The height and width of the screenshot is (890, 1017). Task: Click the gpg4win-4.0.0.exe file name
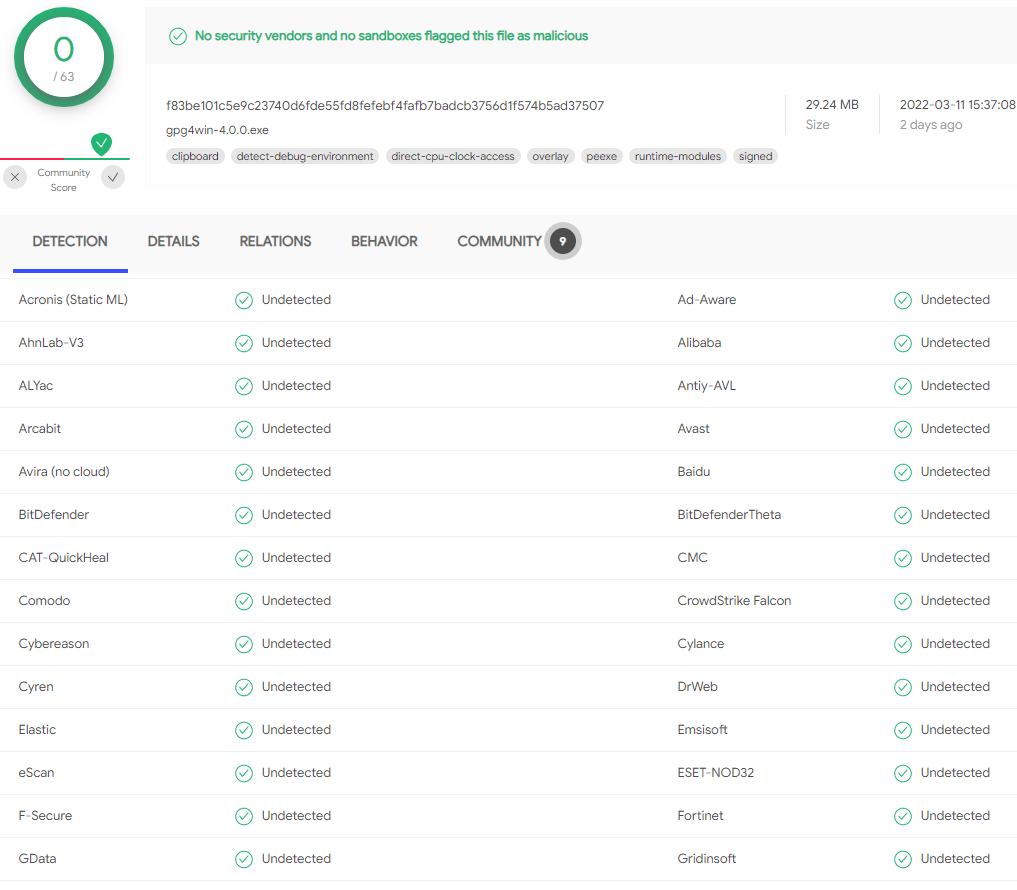tap(217, 130)
